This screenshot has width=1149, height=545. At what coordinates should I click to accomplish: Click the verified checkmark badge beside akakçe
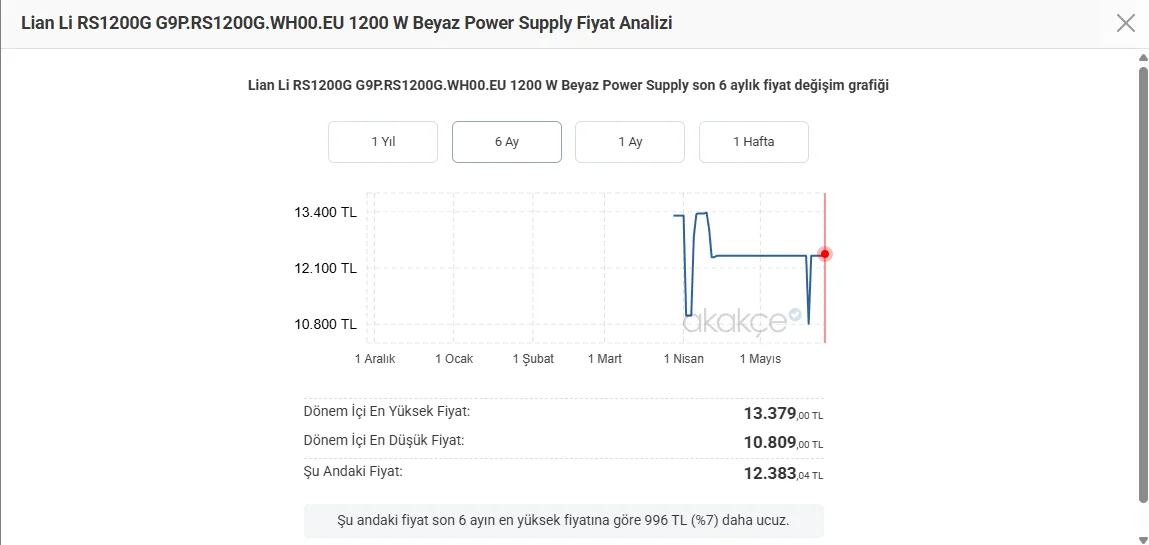(x=795, y=315)
